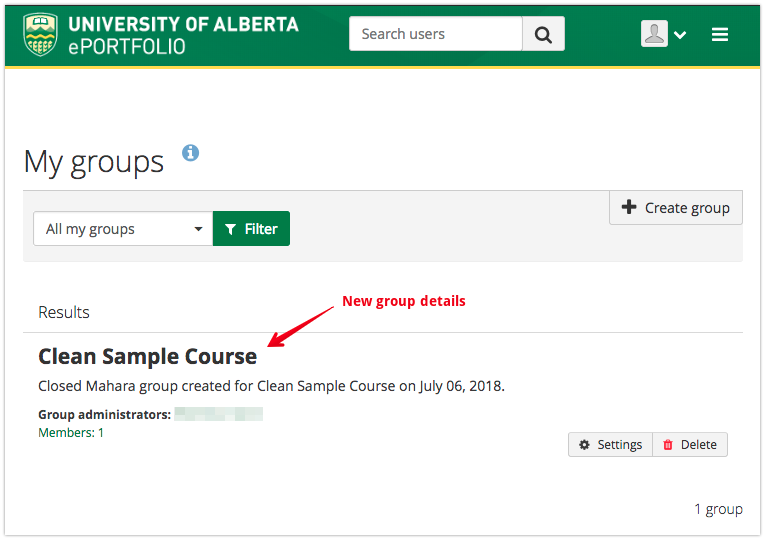
Task: Open the hamburger main menu
Action: (x=720, y=34)
